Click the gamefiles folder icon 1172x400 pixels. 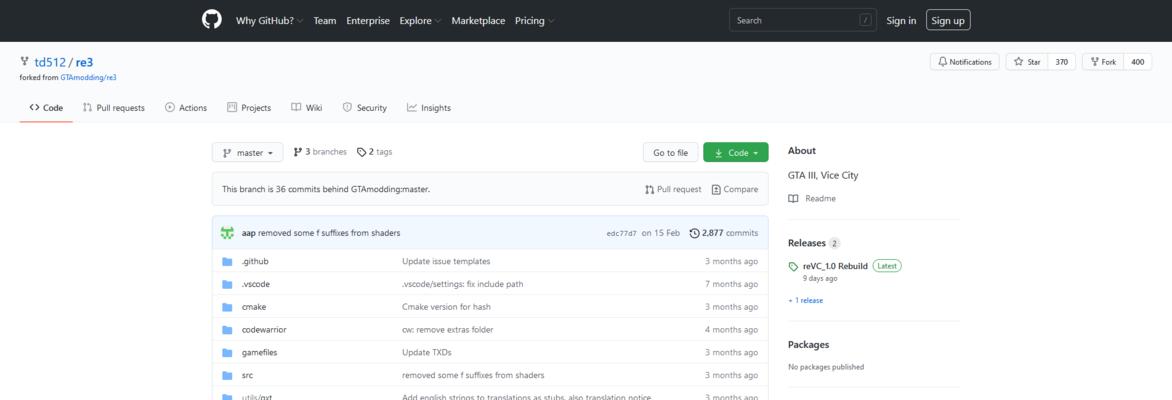[x=227, y=352]
